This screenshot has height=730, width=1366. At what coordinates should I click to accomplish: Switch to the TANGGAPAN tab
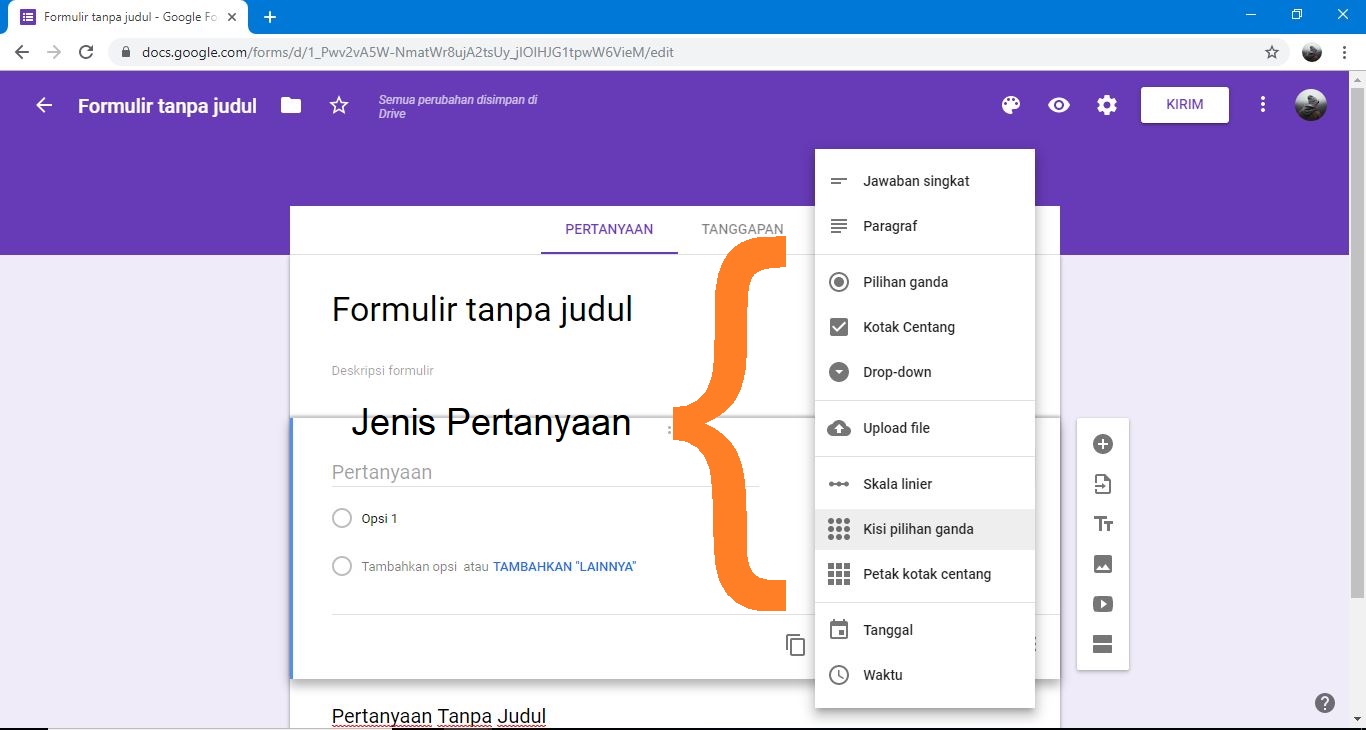(x=741, y=229)
